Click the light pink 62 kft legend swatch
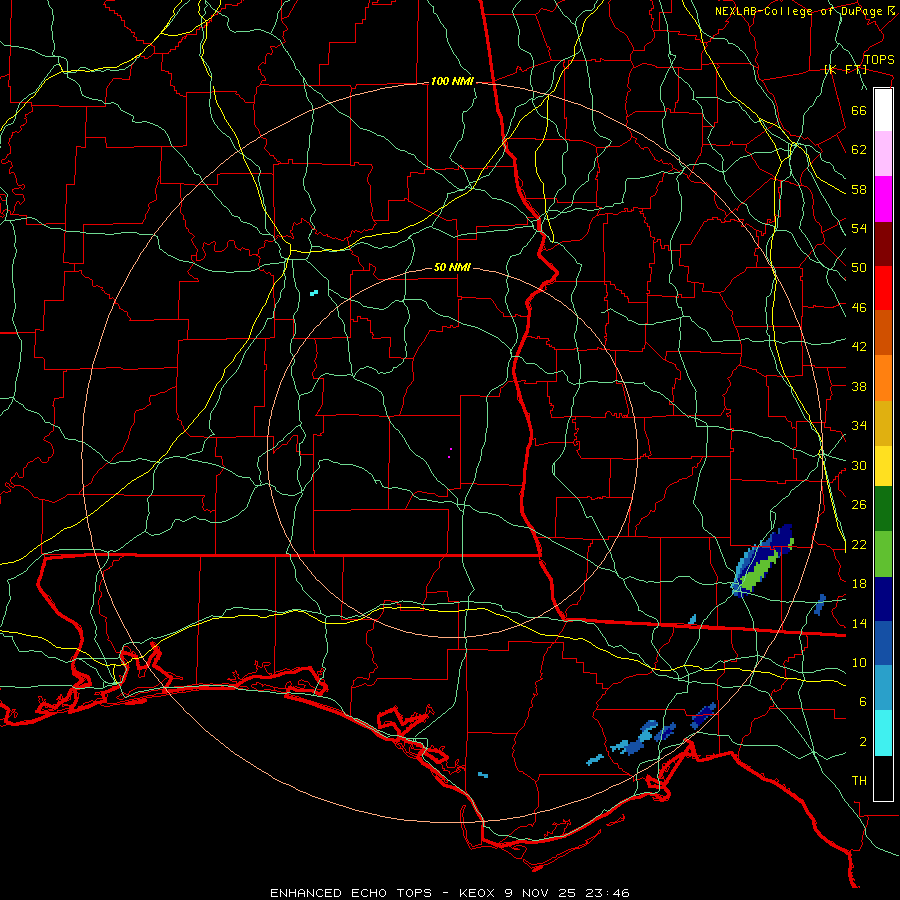Image resolution: width=900 pixels, height=900 pixels. point(883,153)
